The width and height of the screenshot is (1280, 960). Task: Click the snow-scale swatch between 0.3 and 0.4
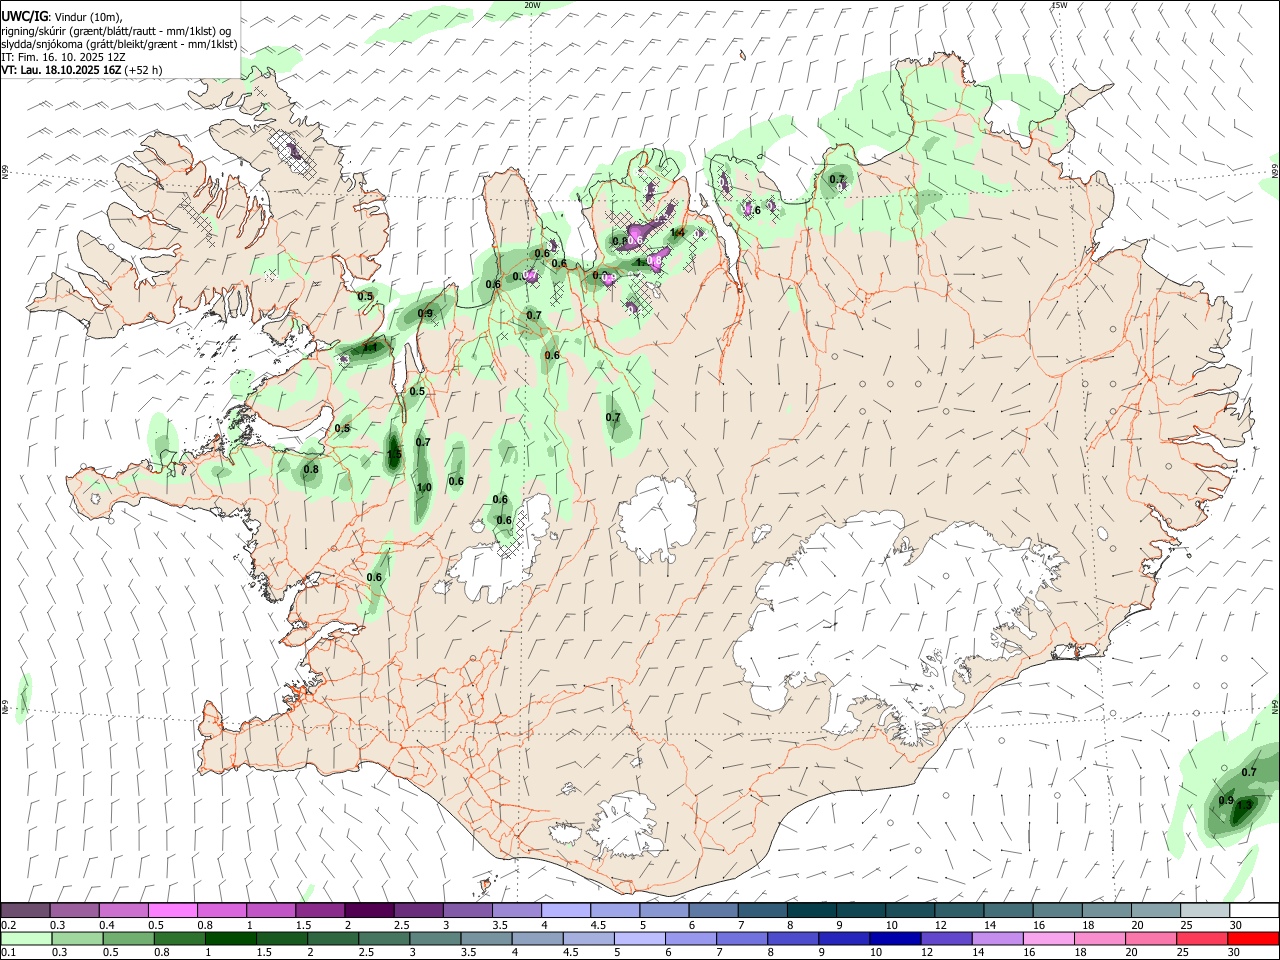(75, 910)
